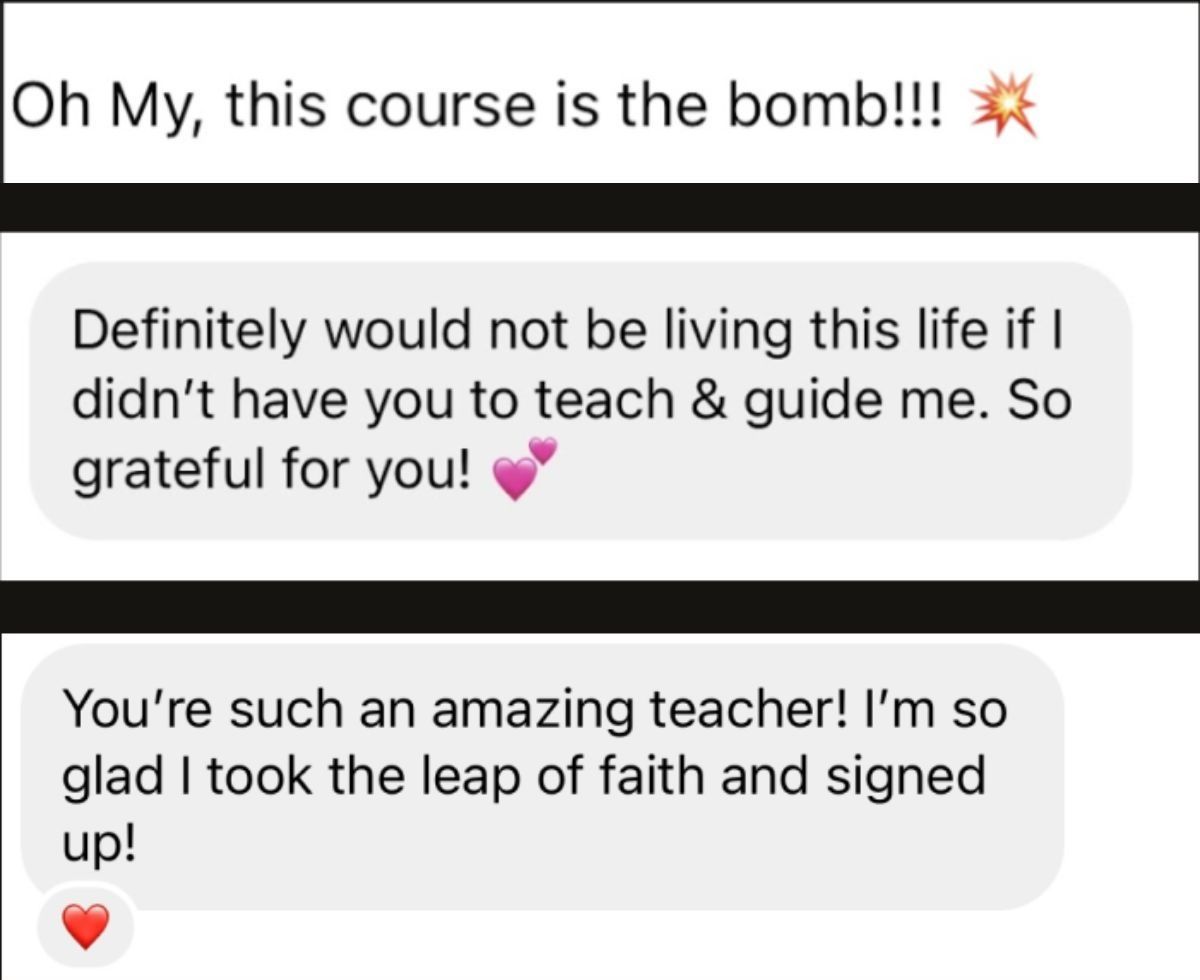Click the pink double hearts emoji
This screenshot has width=1200, height=980.
524,468
